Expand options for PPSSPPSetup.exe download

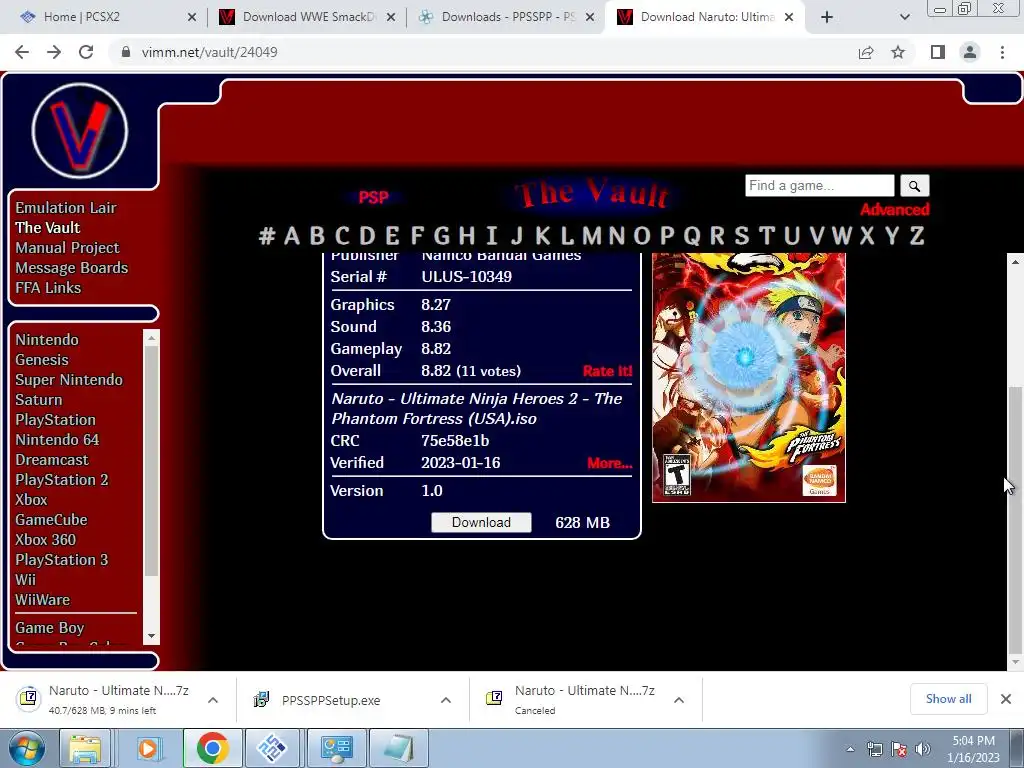pyautogui.click(x=446, y=700)
